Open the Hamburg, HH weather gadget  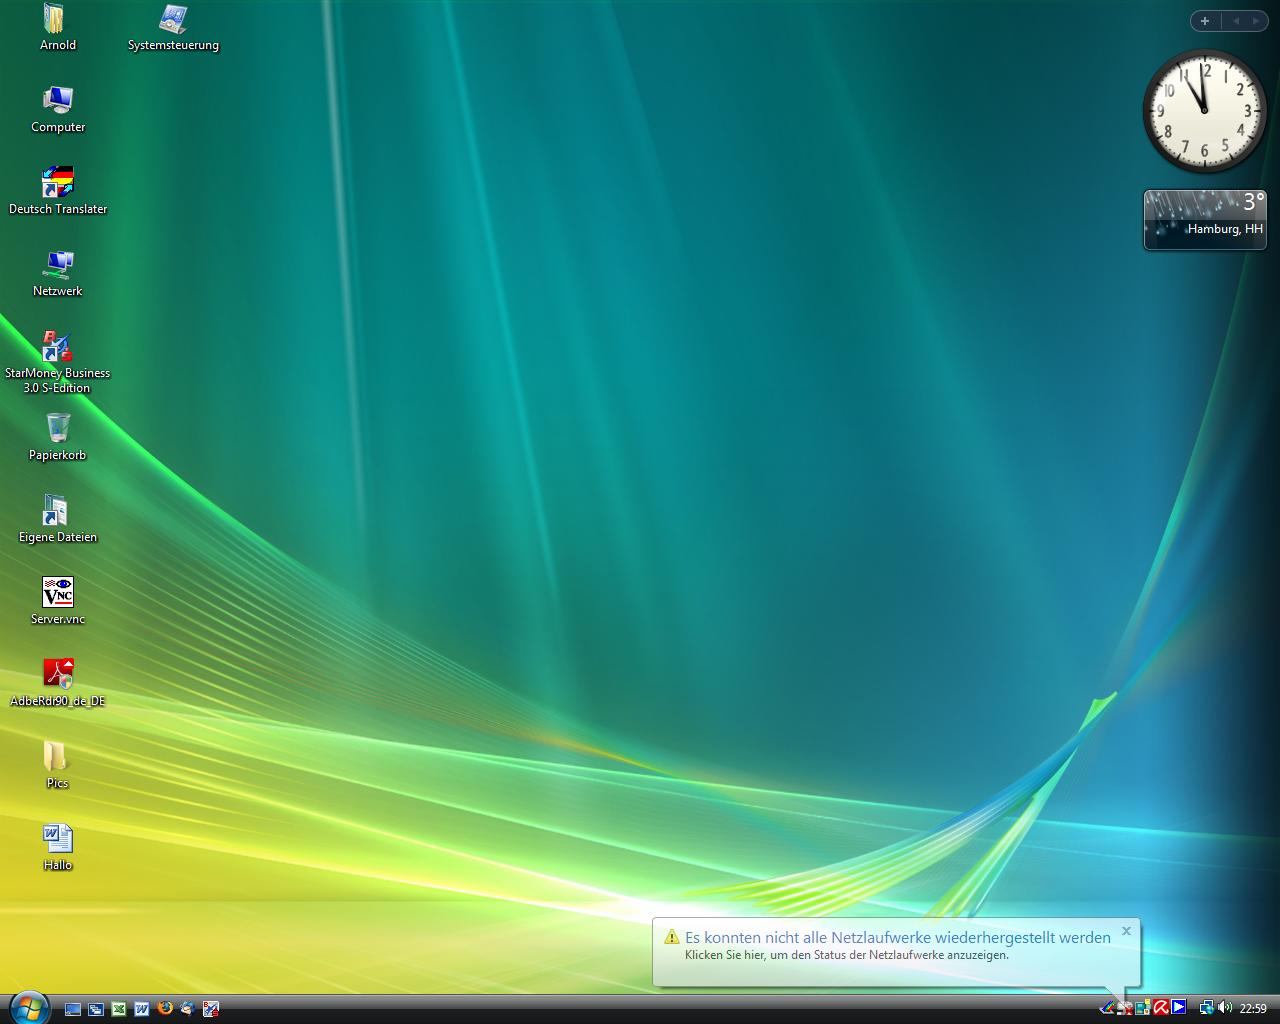tap(1205, 220)
